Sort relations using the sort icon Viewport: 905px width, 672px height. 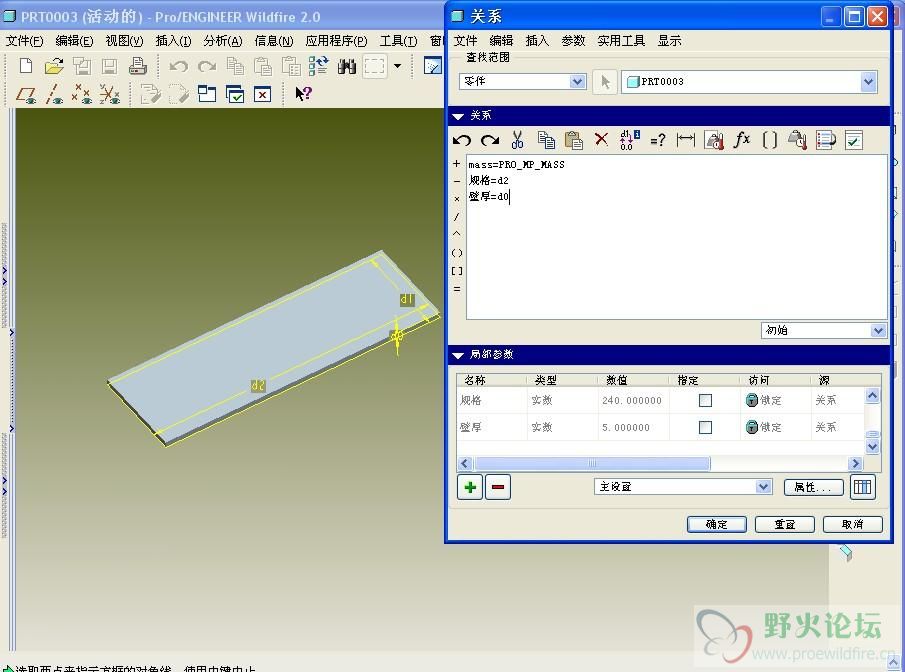tap(825, 140)
